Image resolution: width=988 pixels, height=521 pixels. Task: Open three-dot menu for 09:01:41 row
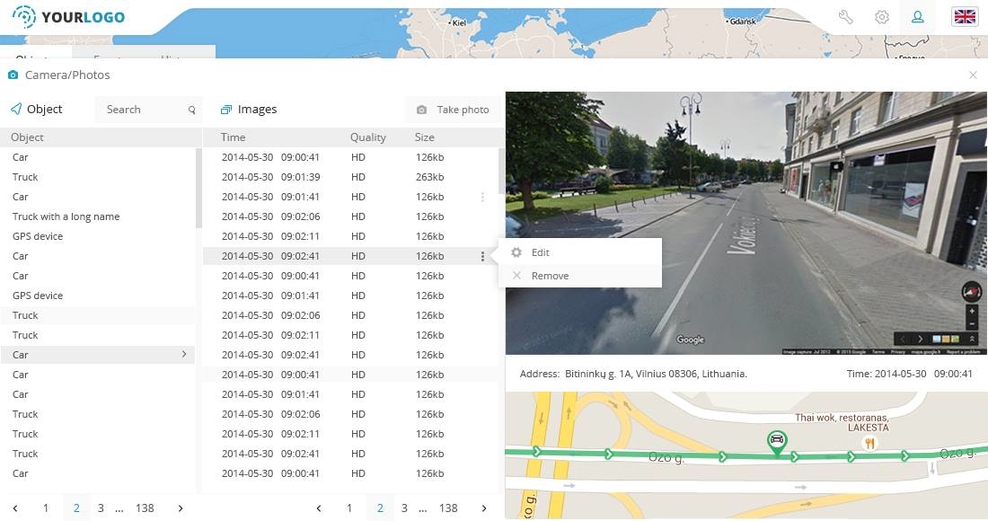click(x=483, y=197)
